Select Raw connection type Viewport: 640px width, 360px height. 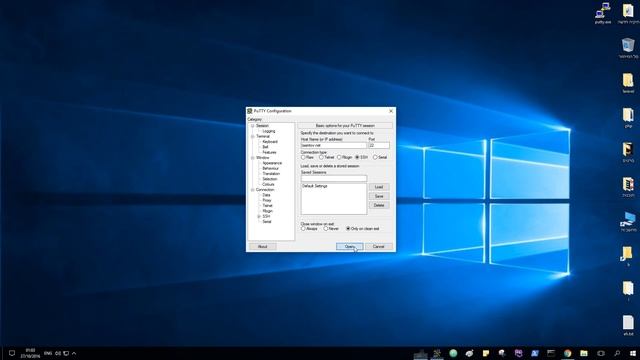[x=307, y=157]
